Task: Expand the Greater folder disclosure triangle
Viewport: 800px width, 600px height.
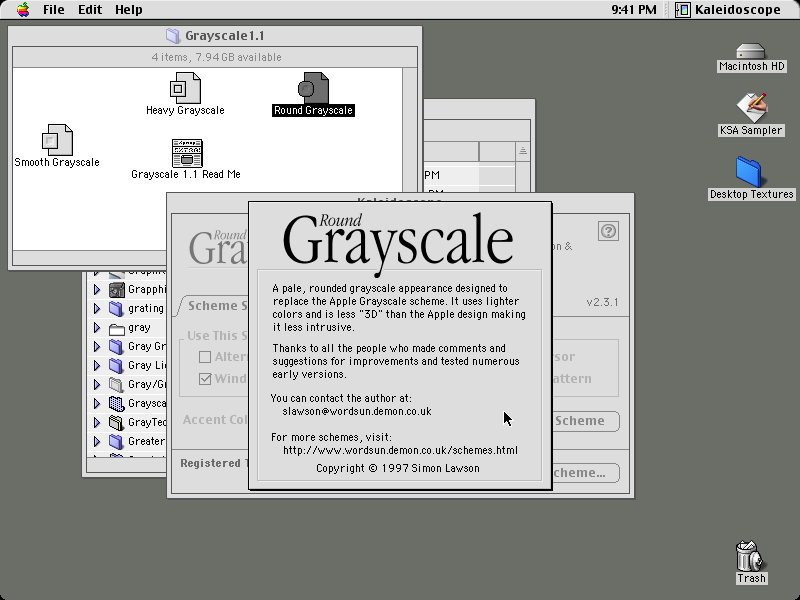Action: [97, 441]
